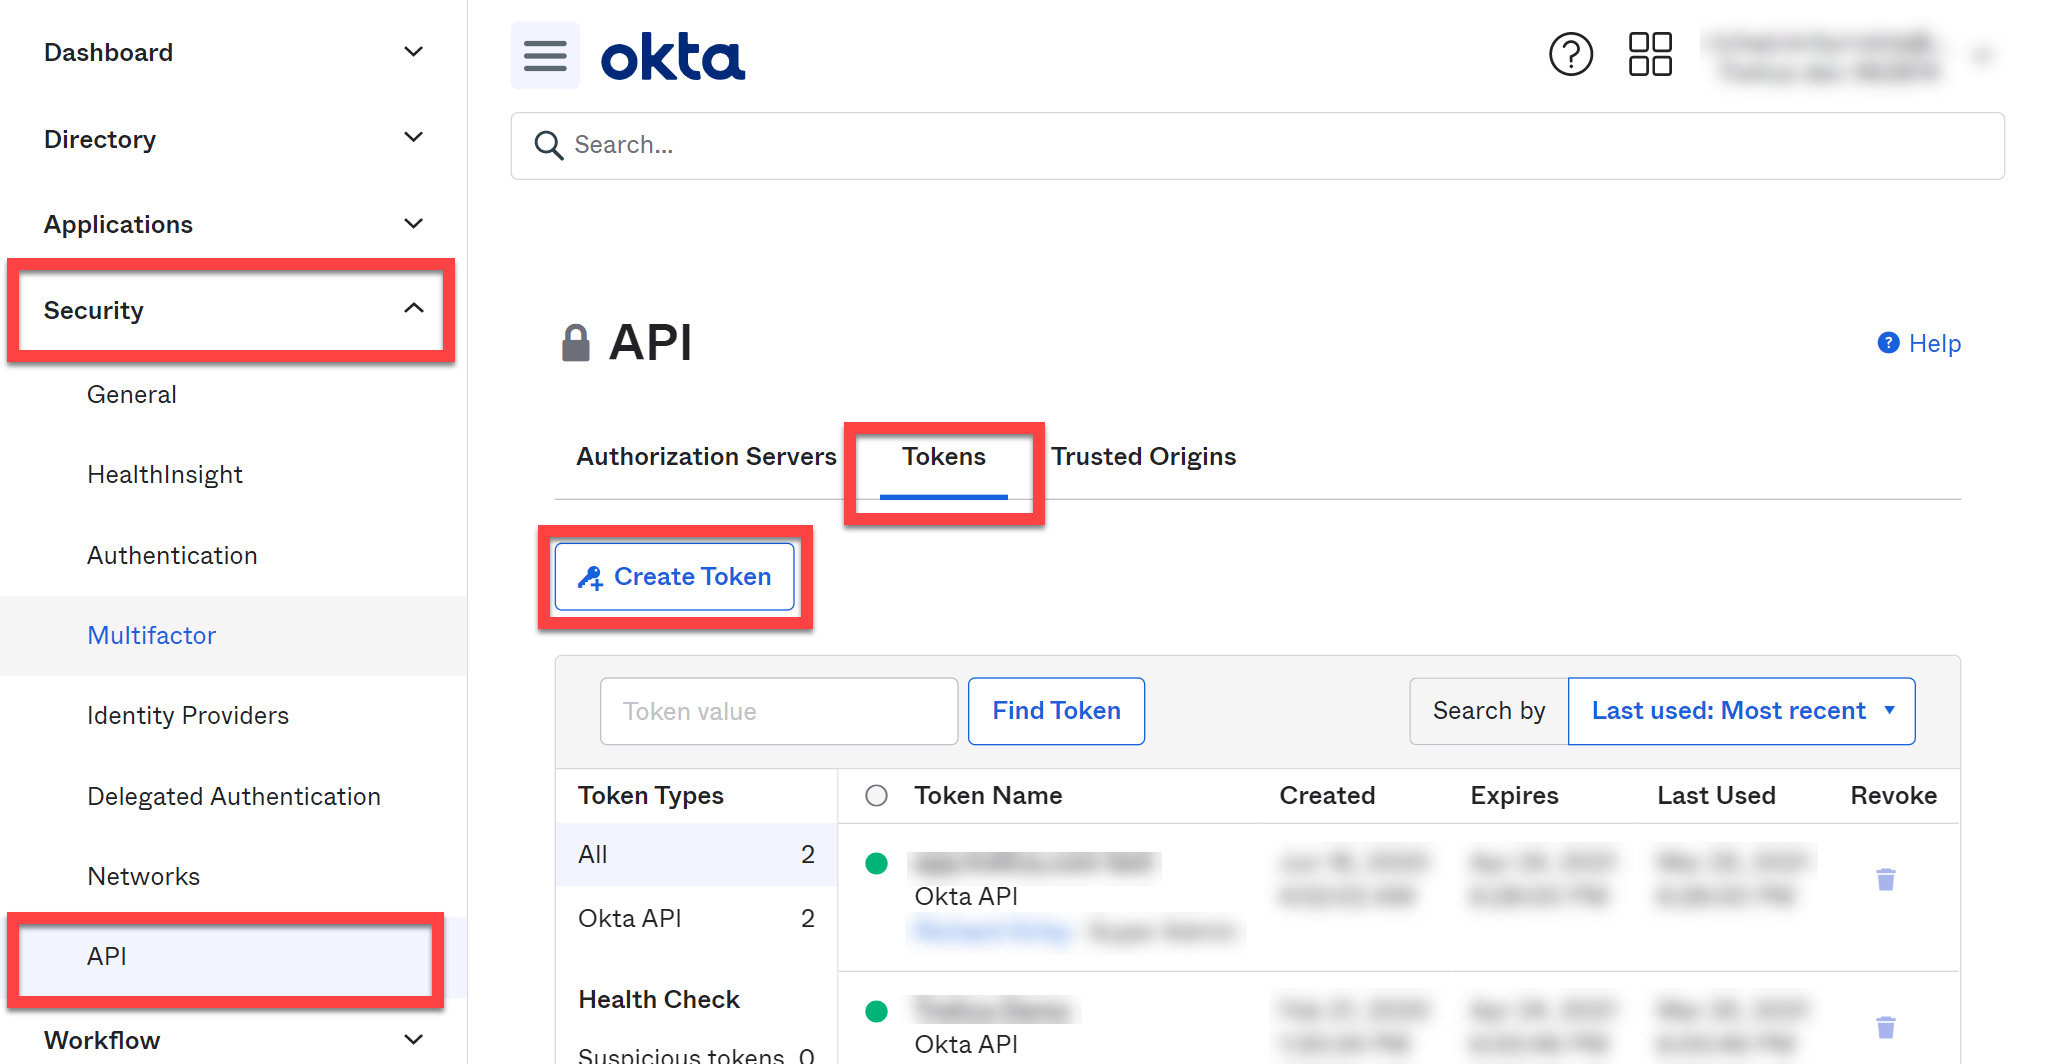The width and height of the screenshot is (2047, 1064).
Task: Click the Expires column header
Action: click(1514, 796)
